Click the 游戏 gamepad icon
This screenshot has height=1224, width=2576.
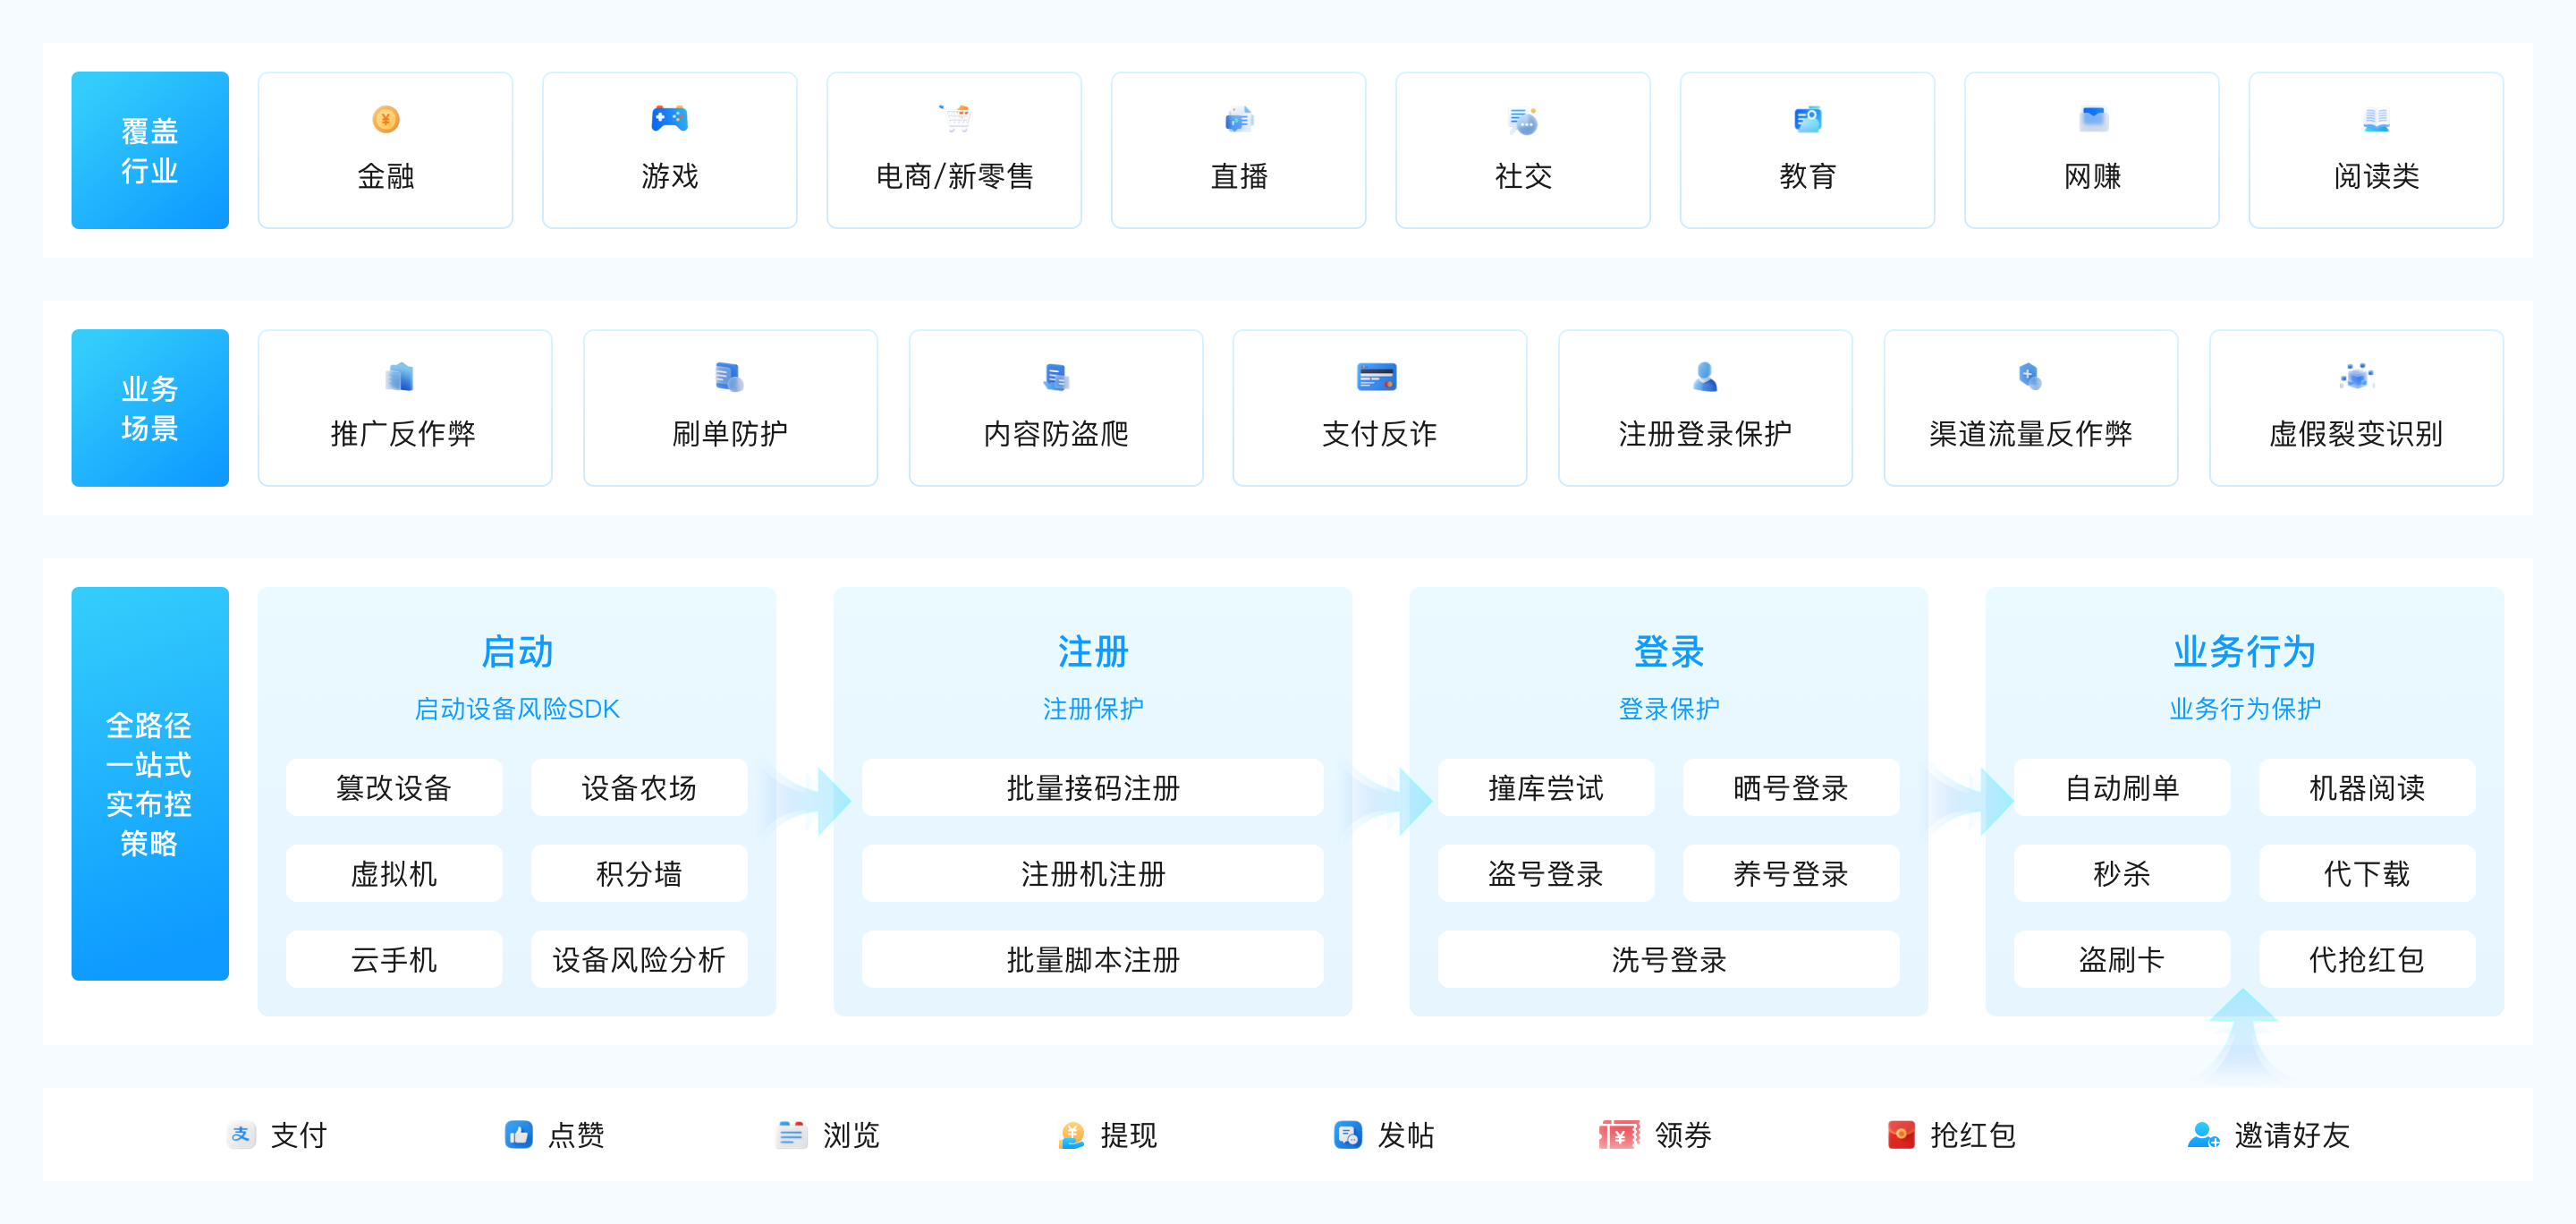669,119
